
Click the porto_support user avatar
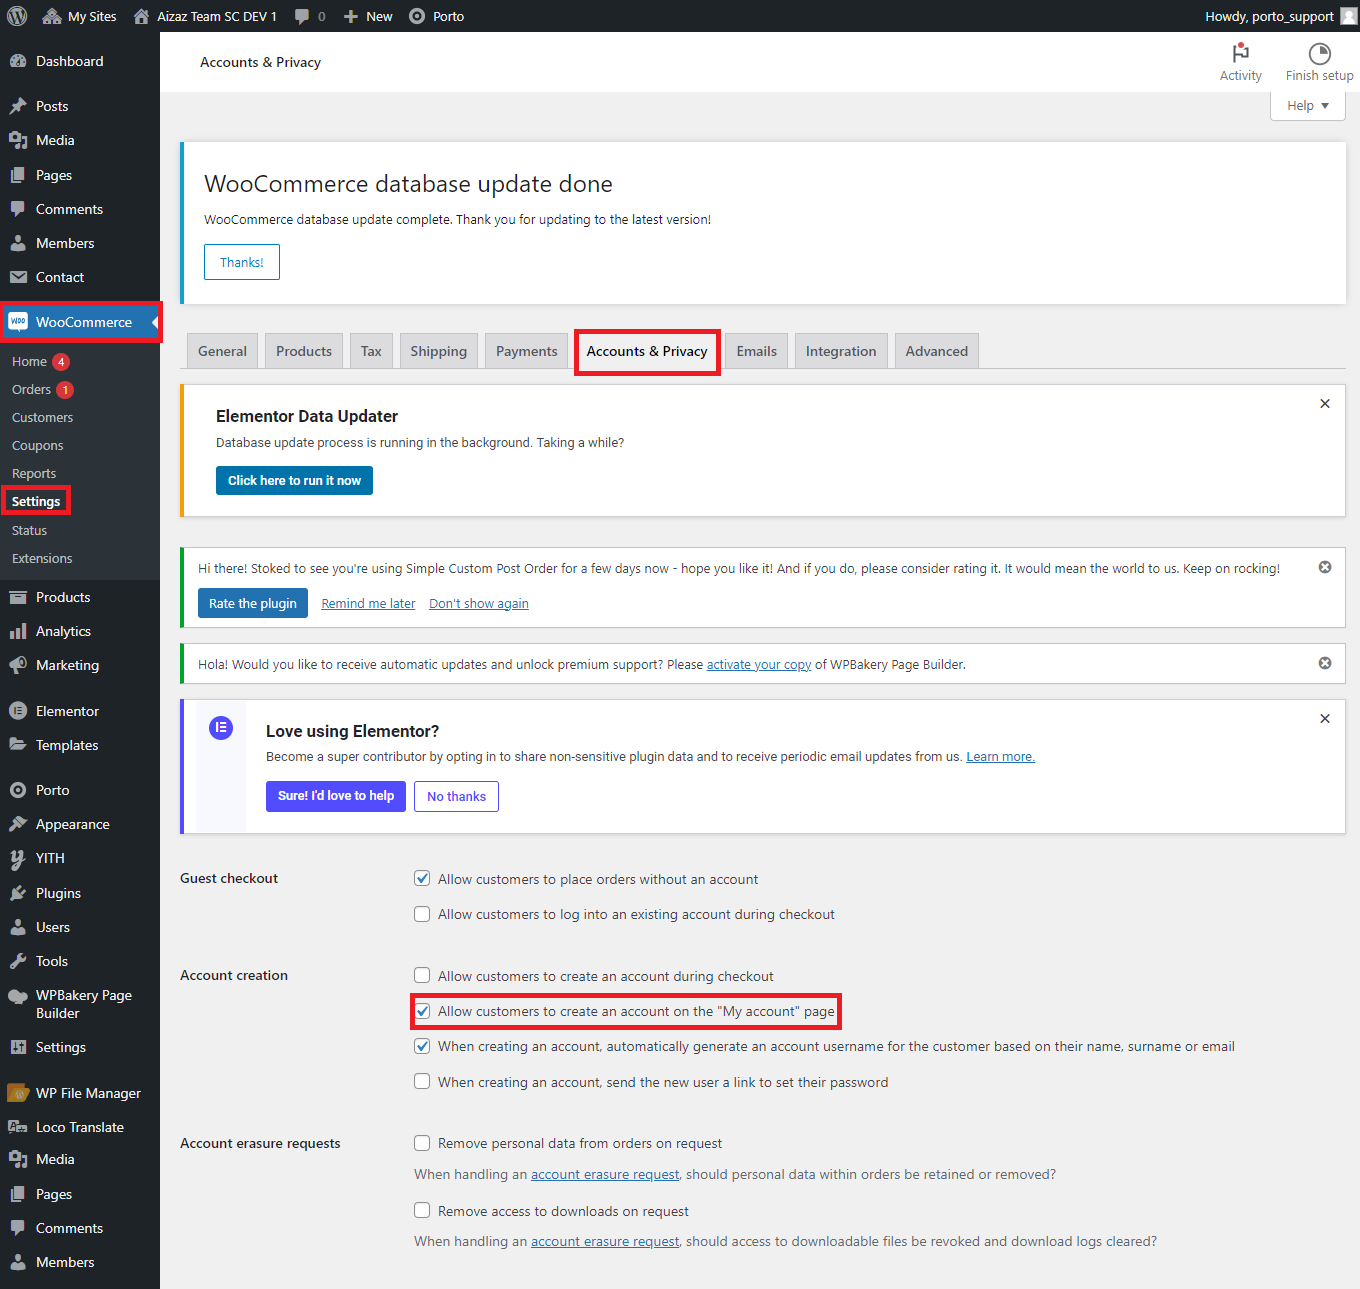(1349, 16)
